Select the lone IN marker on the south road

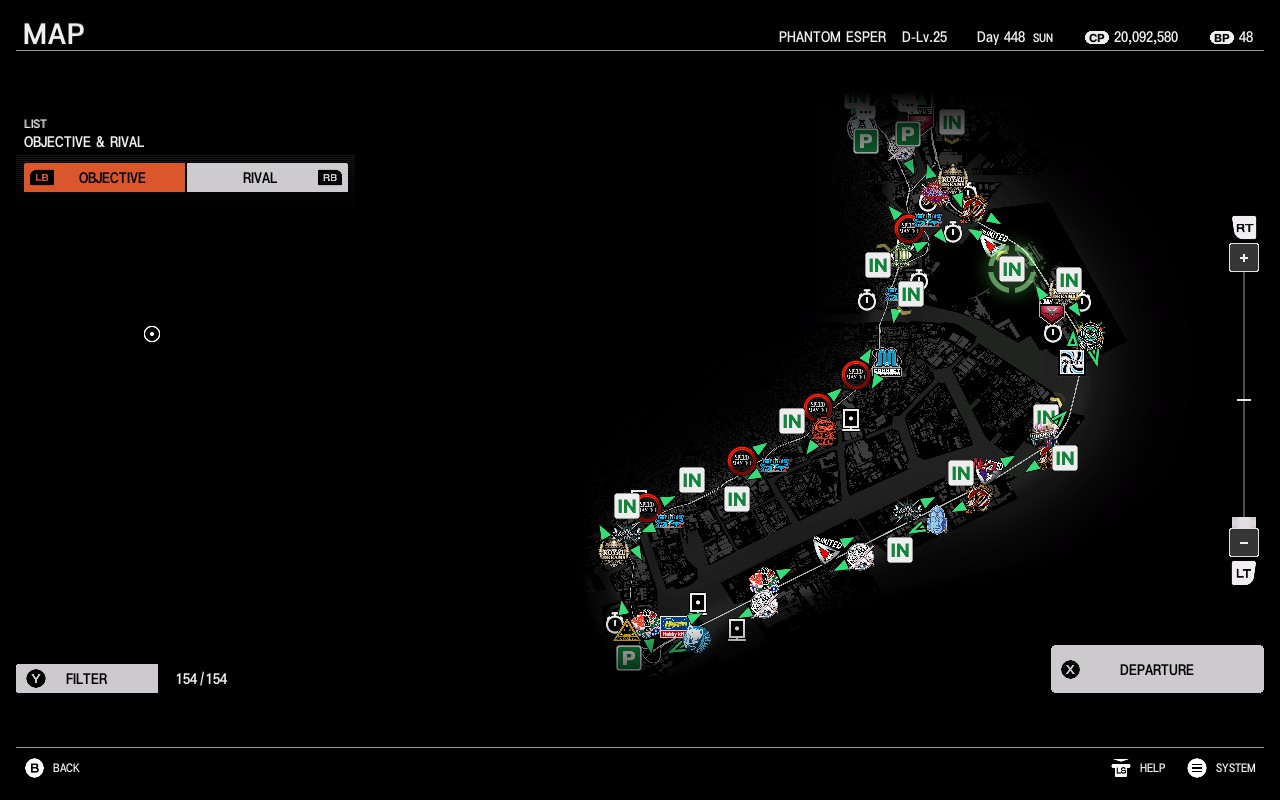coord(900,550)
